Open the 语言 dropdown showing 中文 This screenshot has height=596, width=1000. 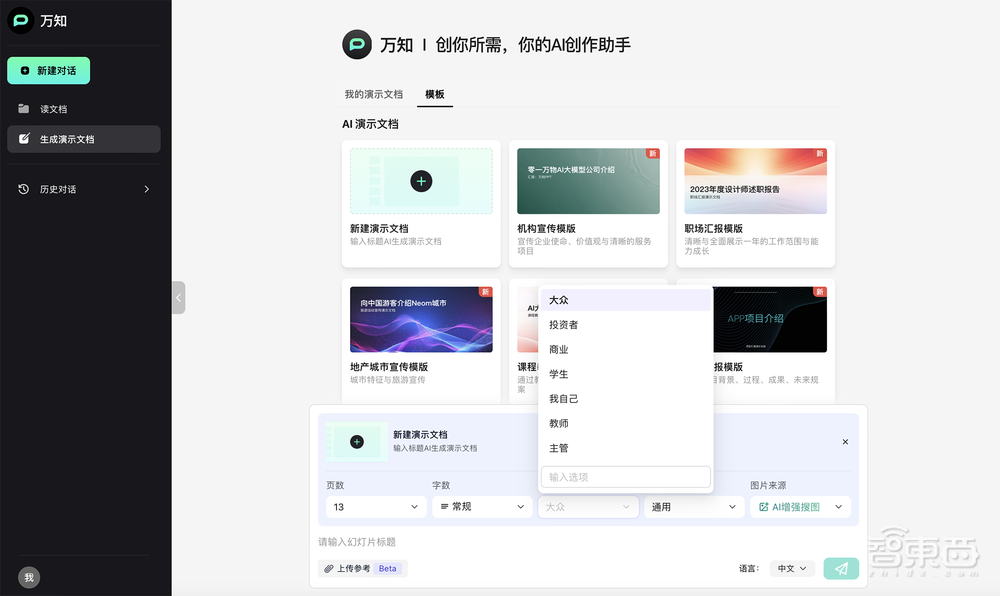(791, 568)
